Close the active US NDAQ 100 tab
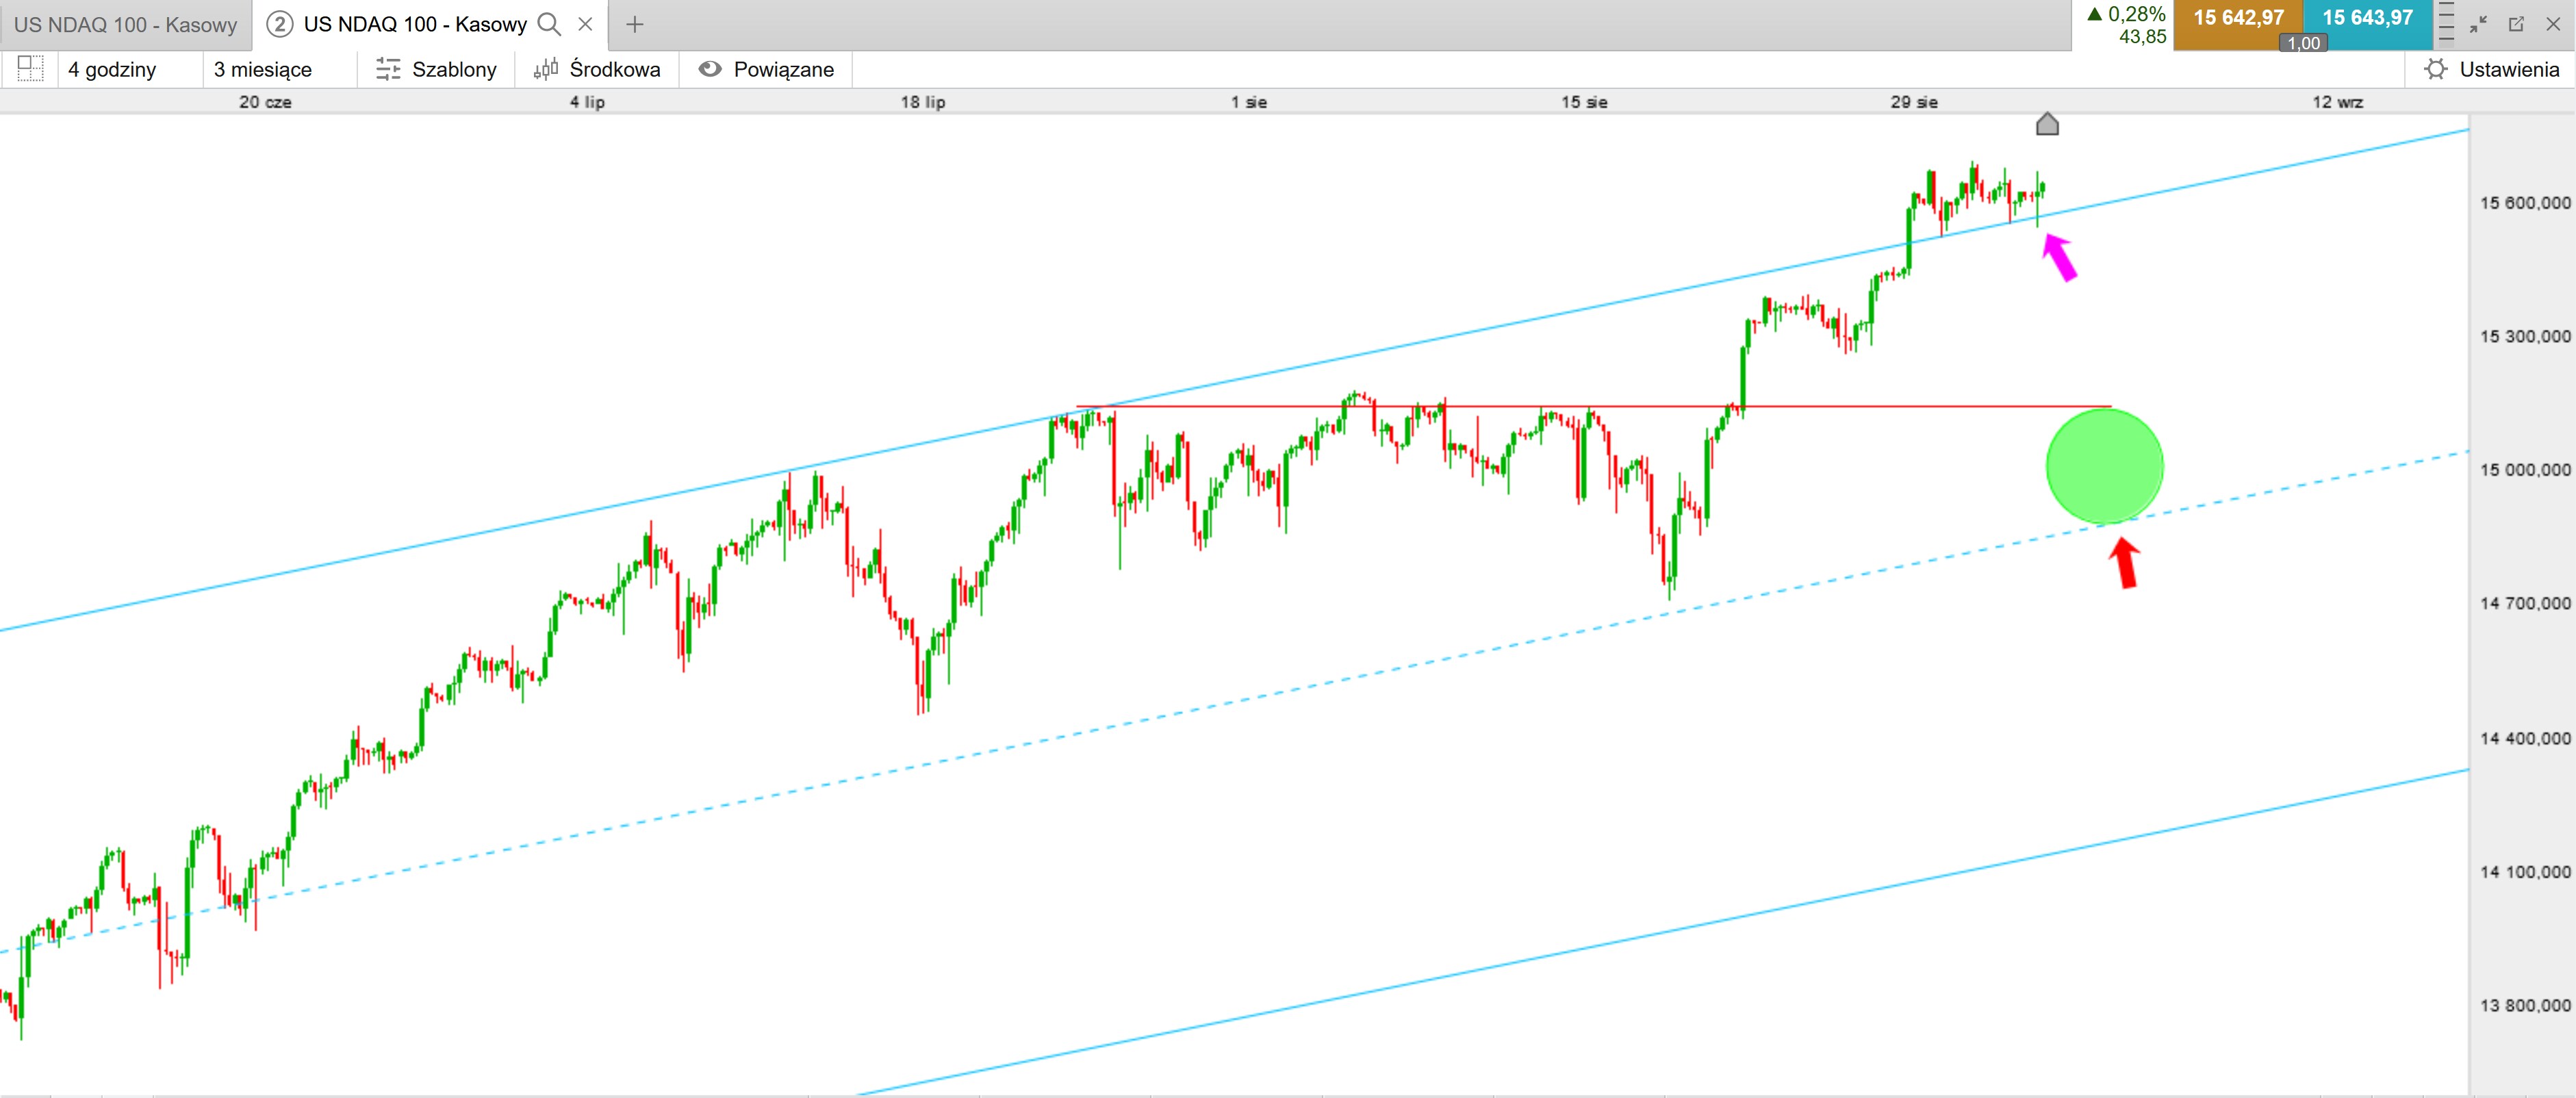2576x1098 pixels. (586, 24)
